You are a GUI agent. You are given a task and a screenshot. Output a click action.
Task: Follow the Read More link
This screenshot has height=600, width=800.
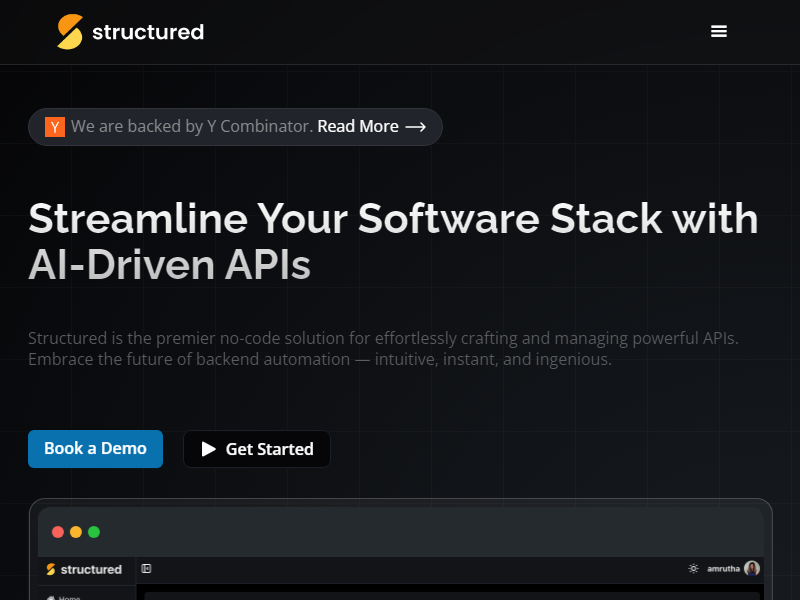(x=358, y=127)
